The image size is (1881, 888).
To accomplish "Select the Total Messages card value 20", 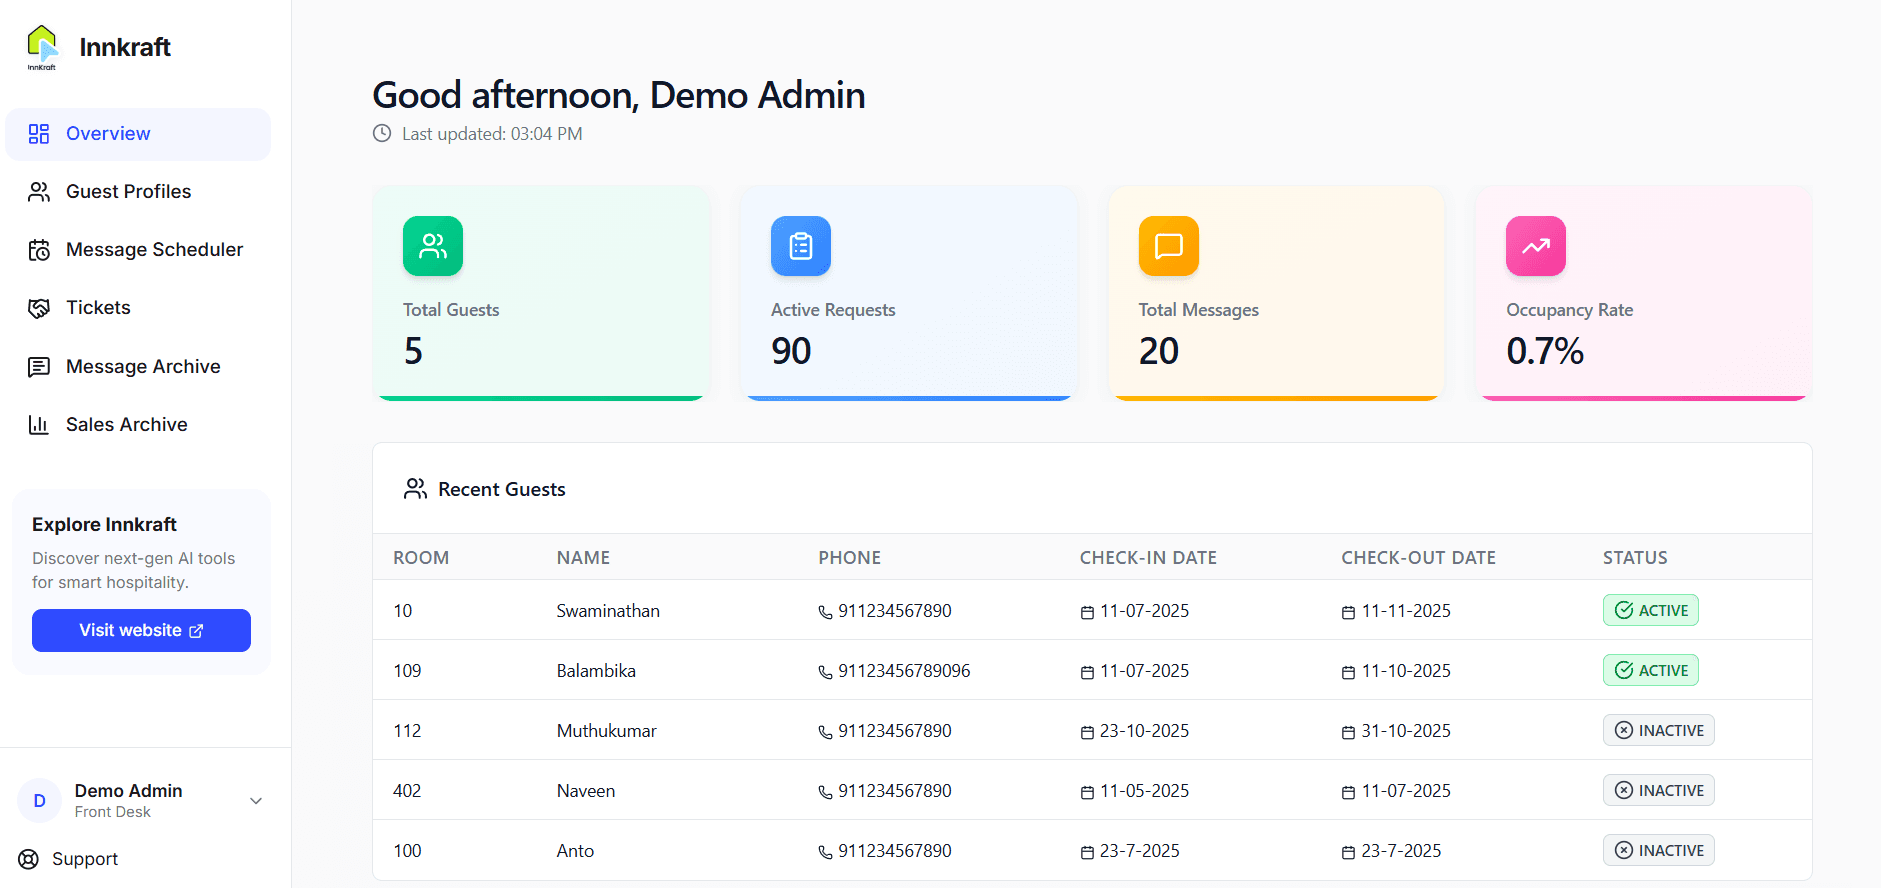I will pos(1159,351).
